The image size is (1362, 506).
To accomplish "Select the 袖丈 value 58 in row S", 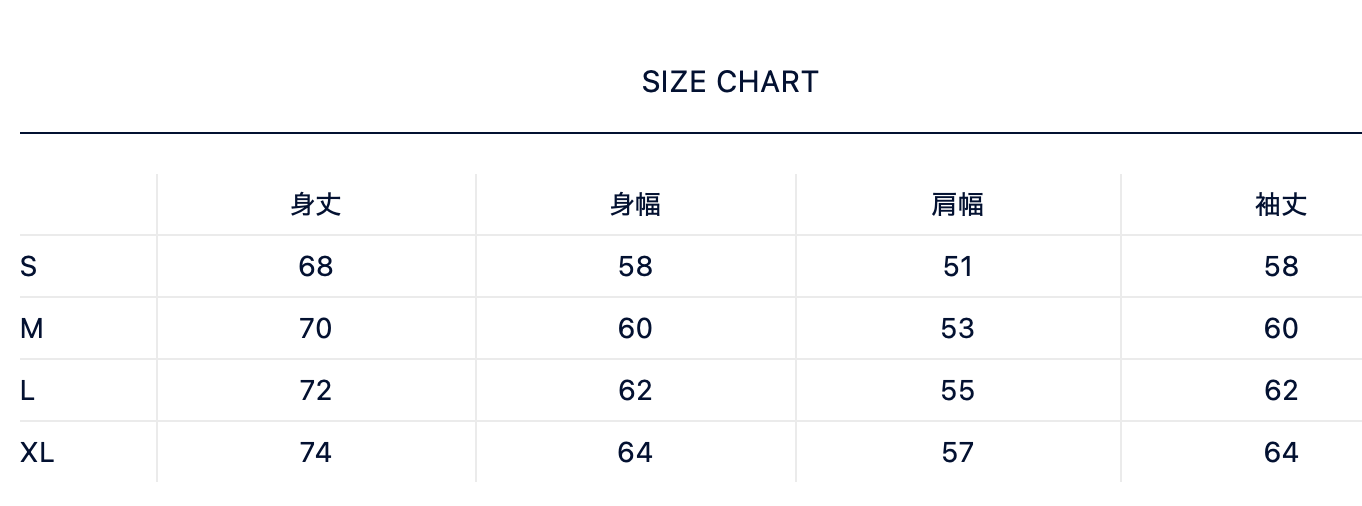I will (1281, 267).
